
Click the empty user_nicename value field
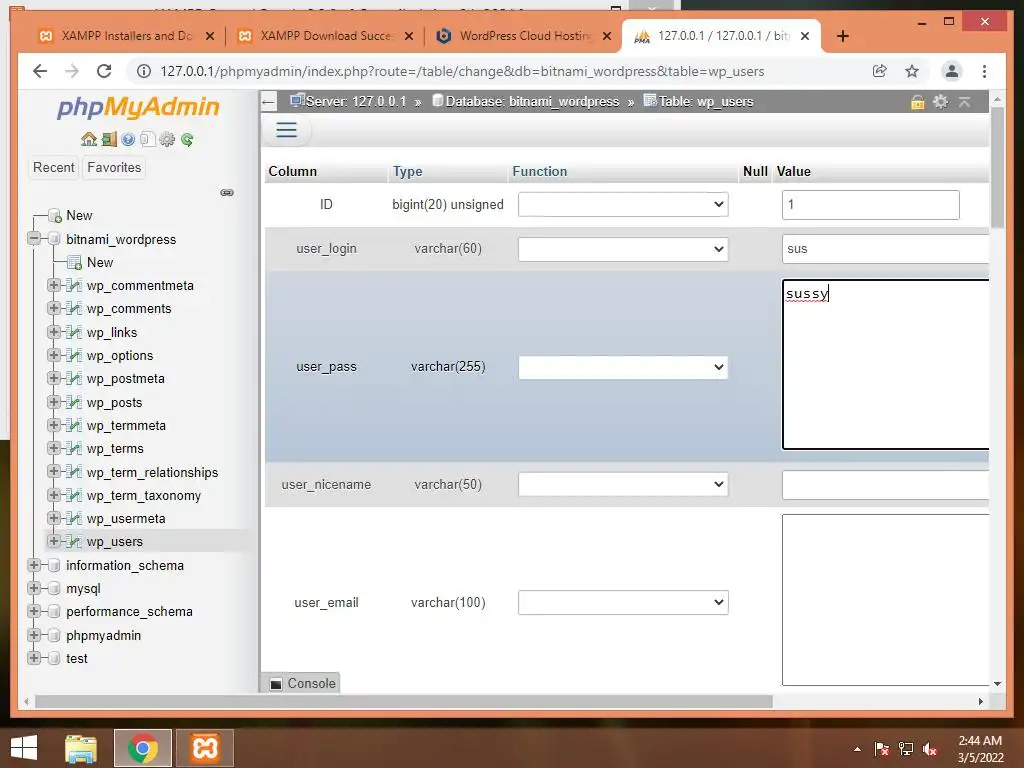886,485
